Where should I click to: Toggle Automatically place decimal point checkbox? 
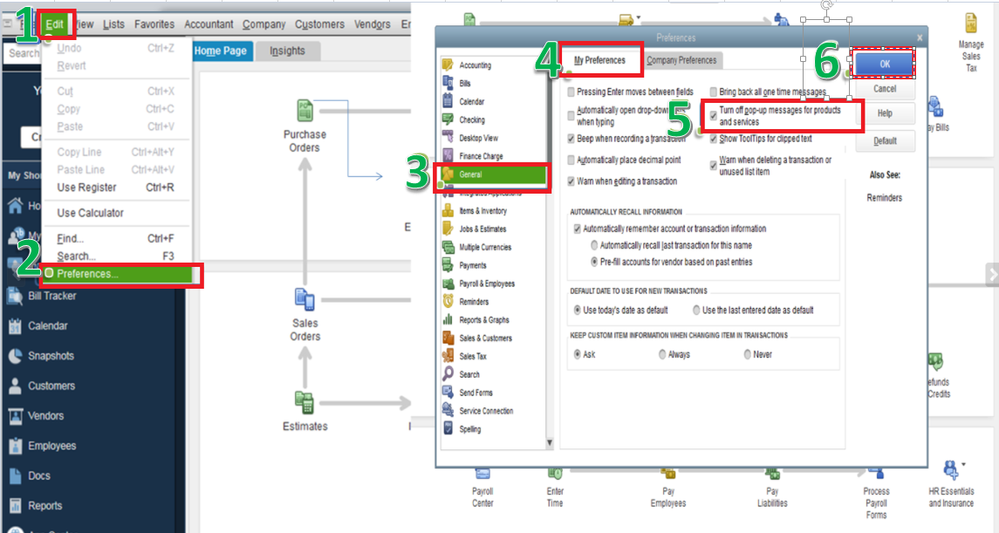click(x=571, y=160)
